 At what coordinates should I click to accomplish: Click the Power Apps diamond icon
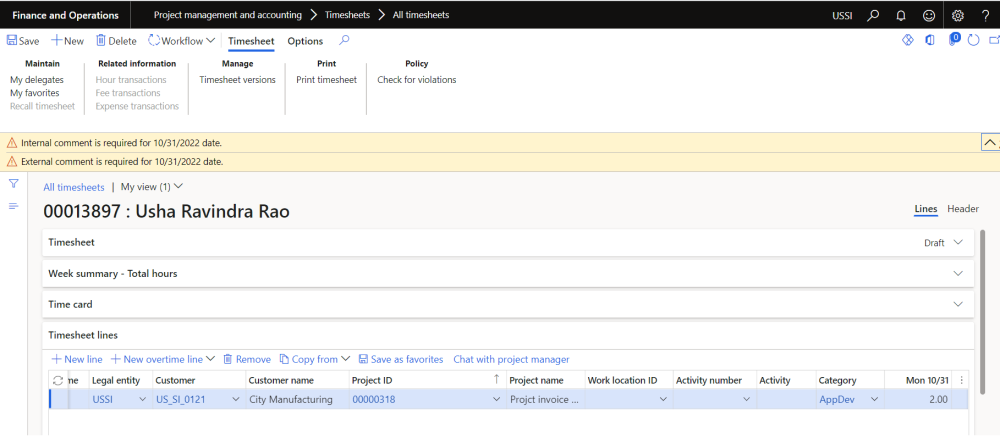(x=908, y=41)
